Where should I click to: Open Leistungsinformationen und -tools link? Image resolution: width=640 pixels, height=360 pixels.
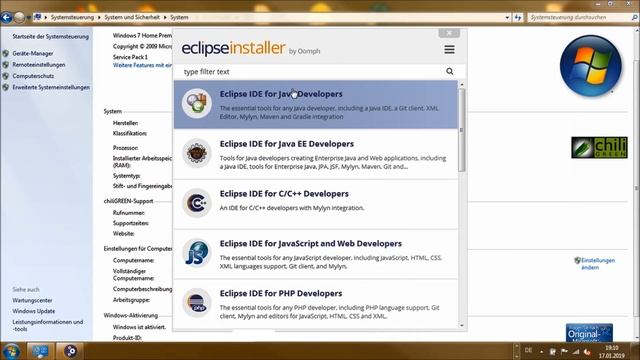click(48, 325)
